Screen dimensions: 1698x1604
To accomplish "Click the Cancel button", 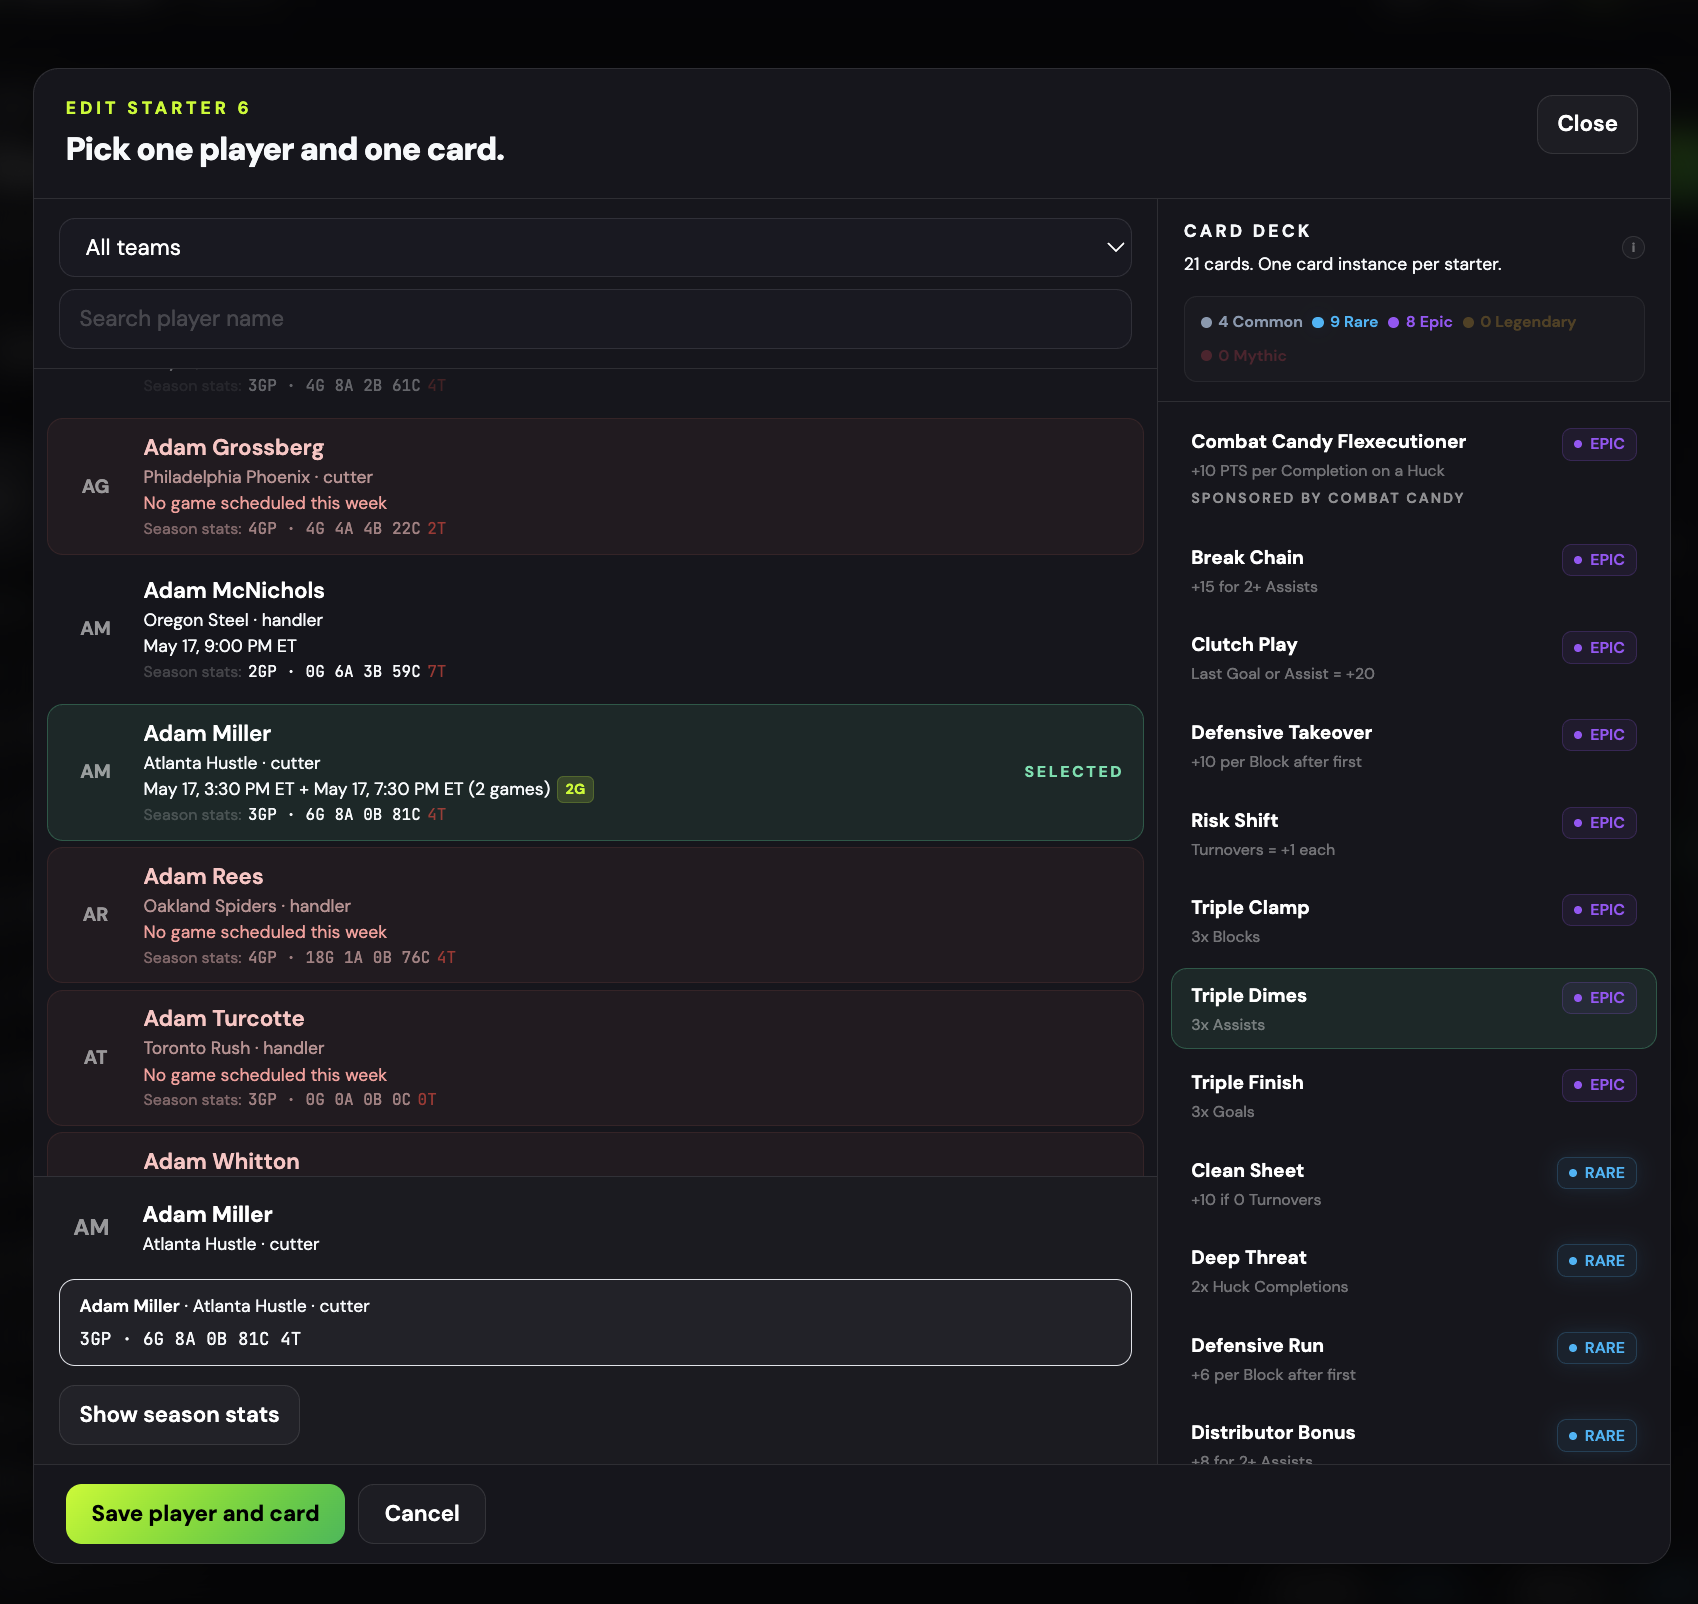I will pyautogui.click(x=422, y=1514).
